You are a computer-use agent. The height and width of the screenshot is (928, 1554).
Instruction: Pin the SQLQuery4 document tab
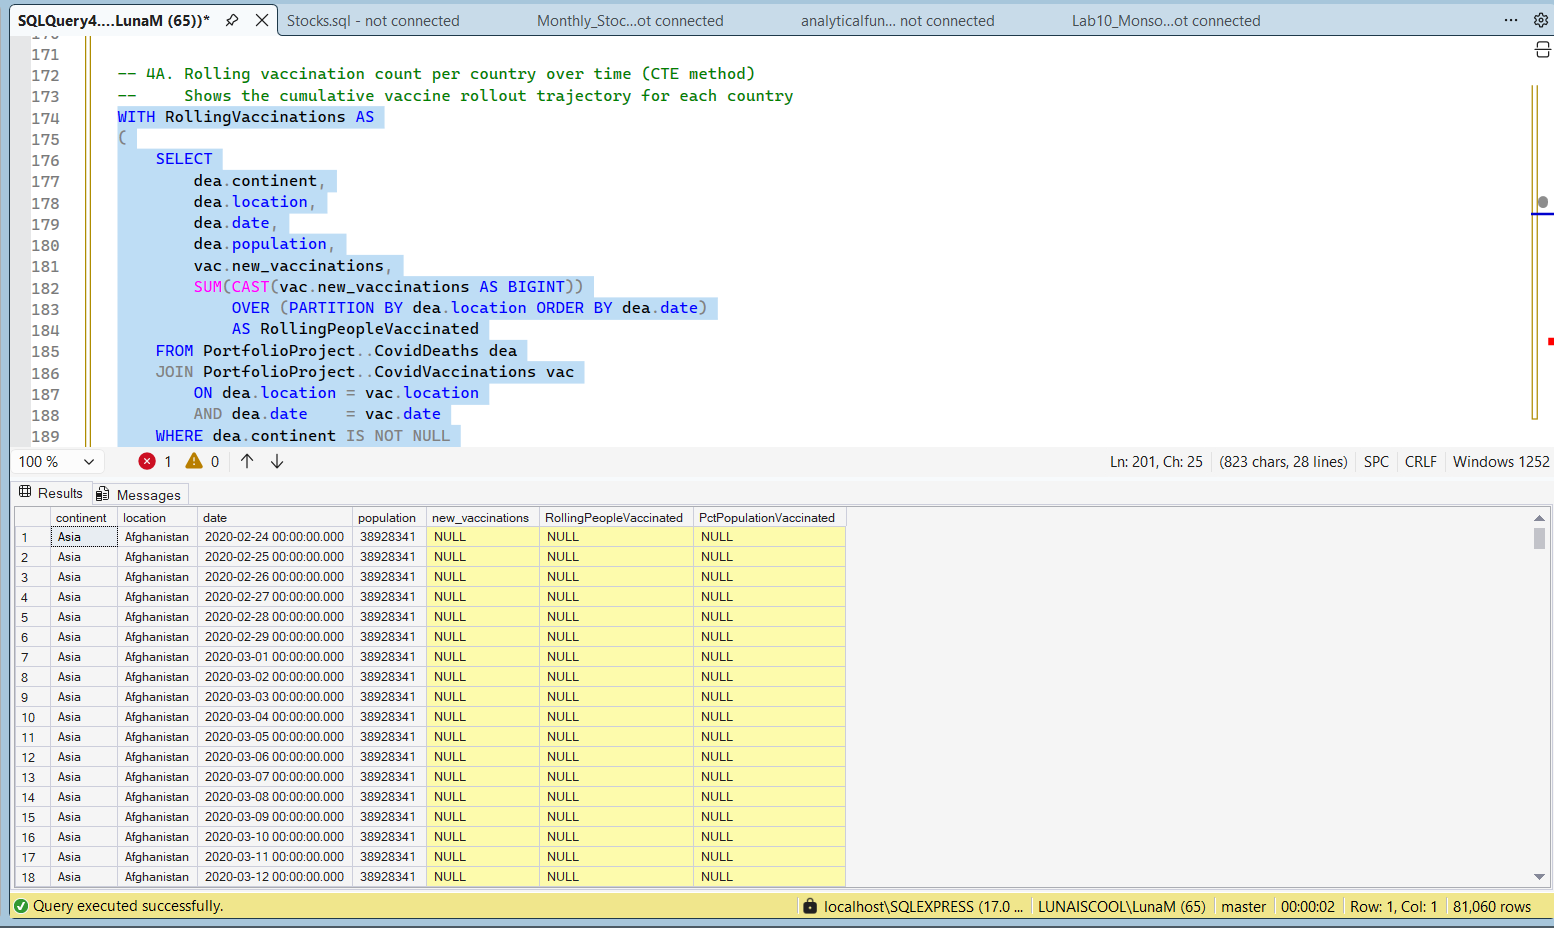(x=232, y=20)
